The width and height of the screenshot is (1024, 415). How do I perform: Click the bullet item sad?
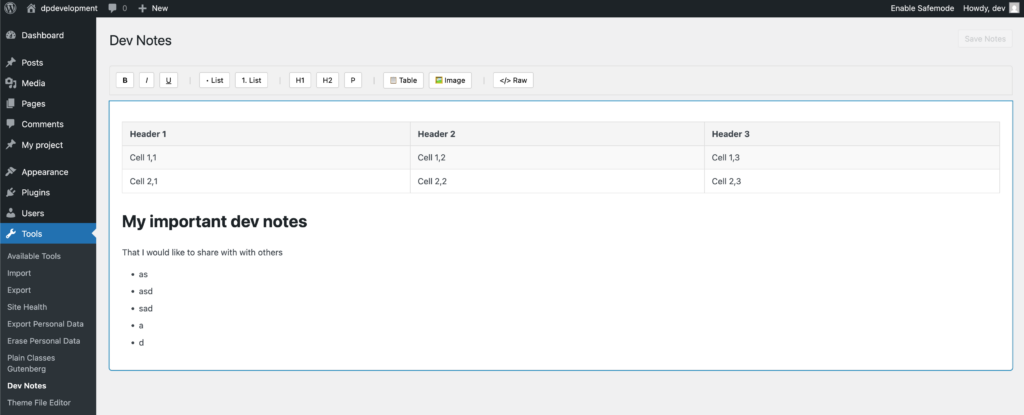pyautogui.click(x=146, y=308)
